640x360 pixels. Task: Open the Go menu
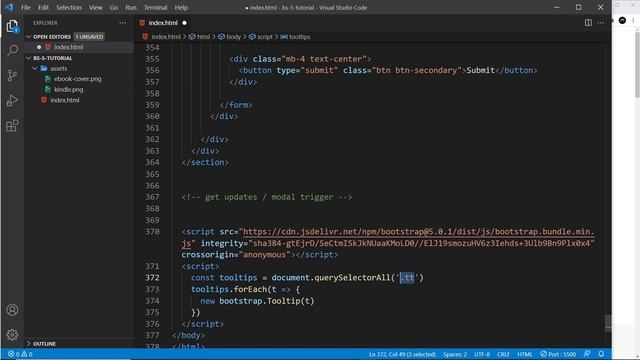(x=114, y=7)
